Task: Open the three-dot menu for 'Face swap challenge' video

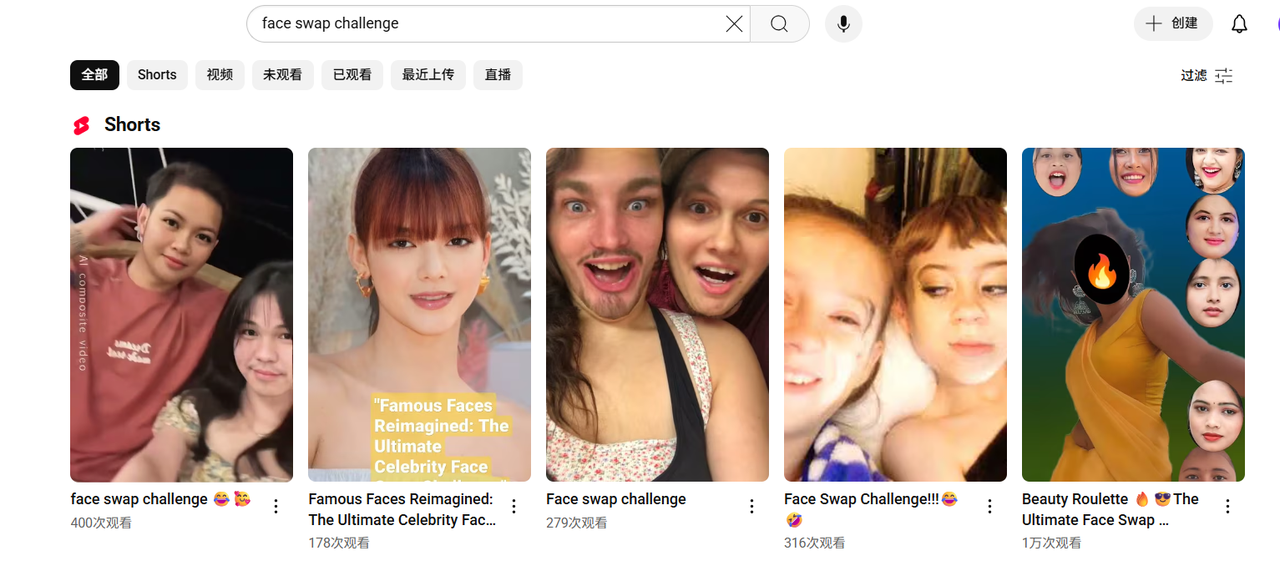Action: coord(751,506)
